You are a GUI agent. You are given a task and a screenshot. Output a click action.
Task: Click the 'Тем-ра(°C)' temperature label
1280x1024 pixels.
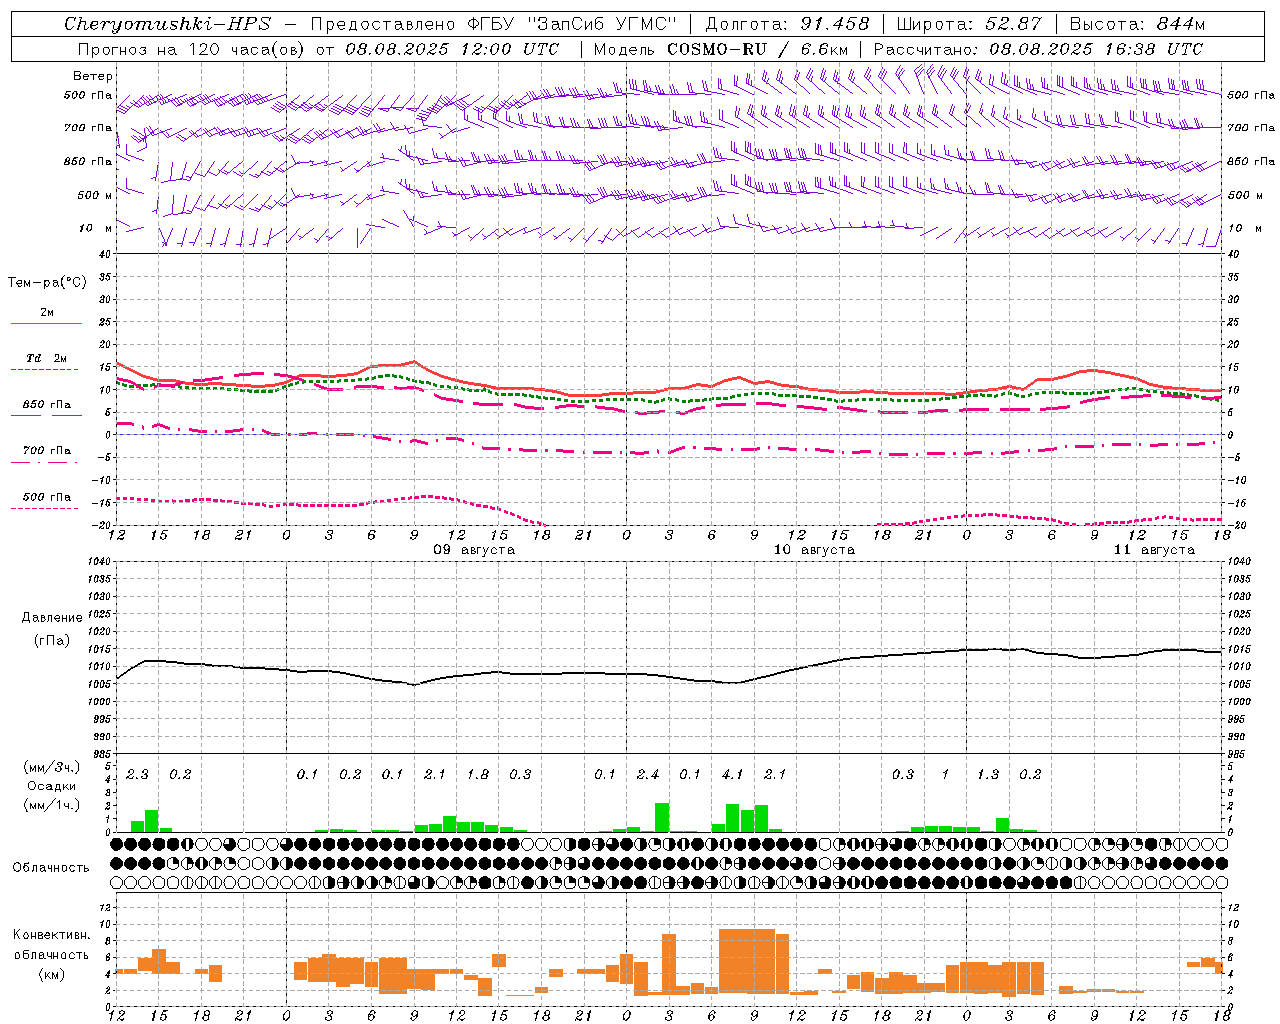[47, 283]
